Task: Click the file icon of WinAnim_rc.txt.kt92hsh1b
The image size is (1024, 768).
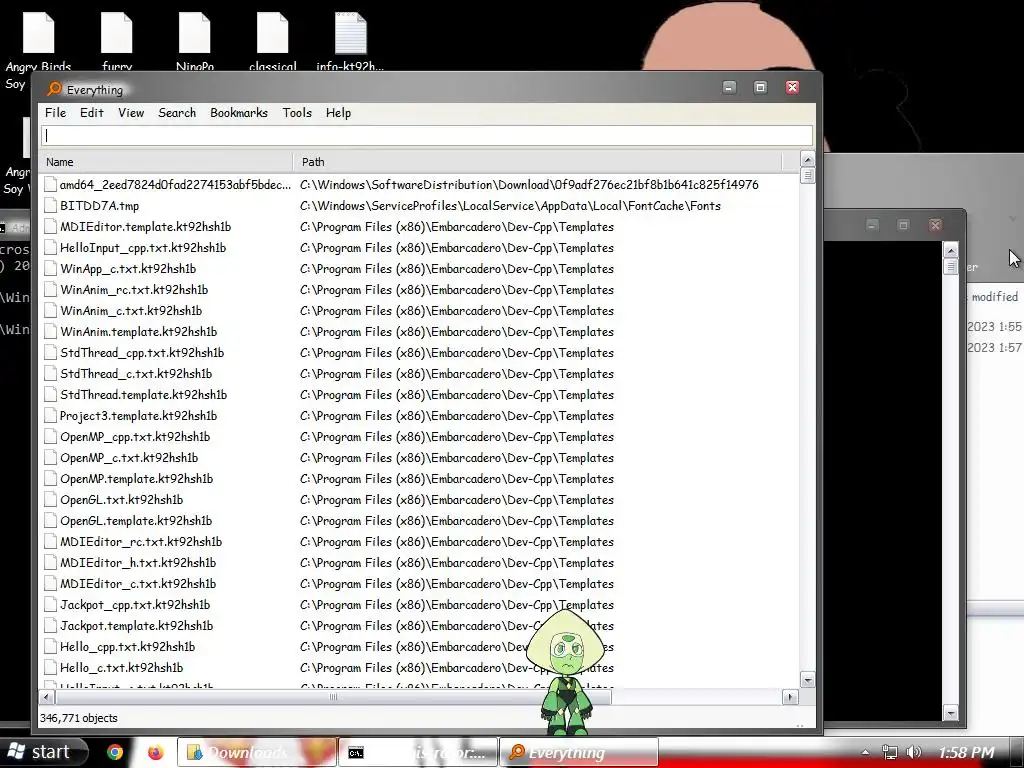Action: pyautogui.click(x=50, y=289)
